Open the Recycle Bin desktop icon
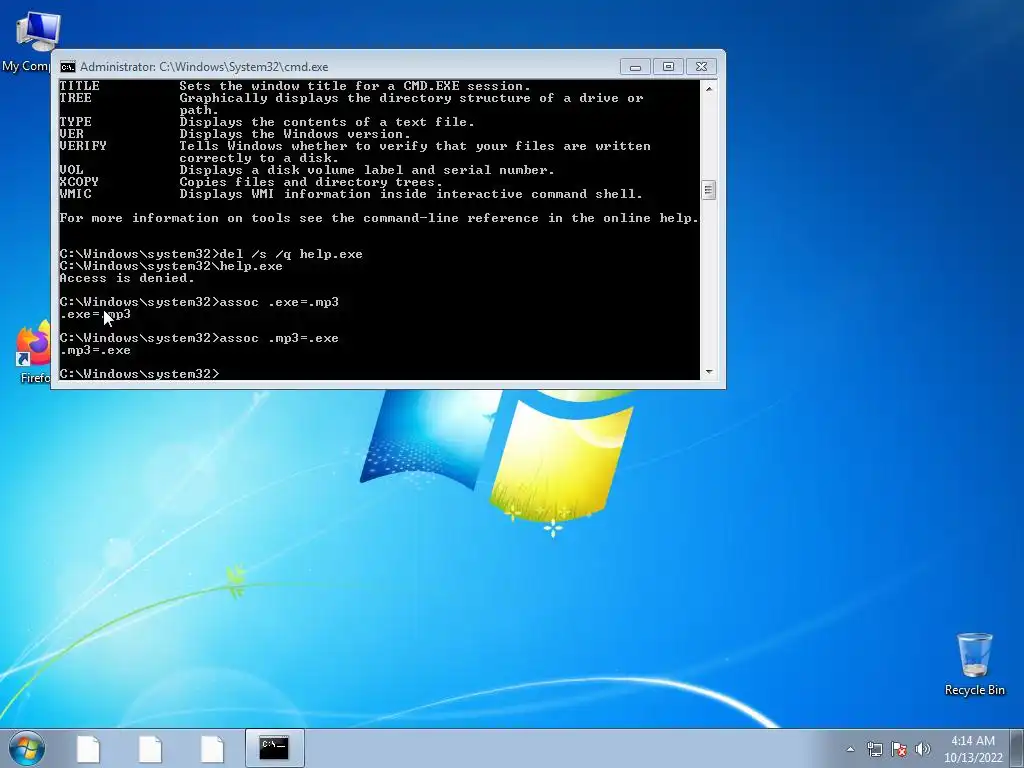Screen dimensions: 1024x768 974,664
